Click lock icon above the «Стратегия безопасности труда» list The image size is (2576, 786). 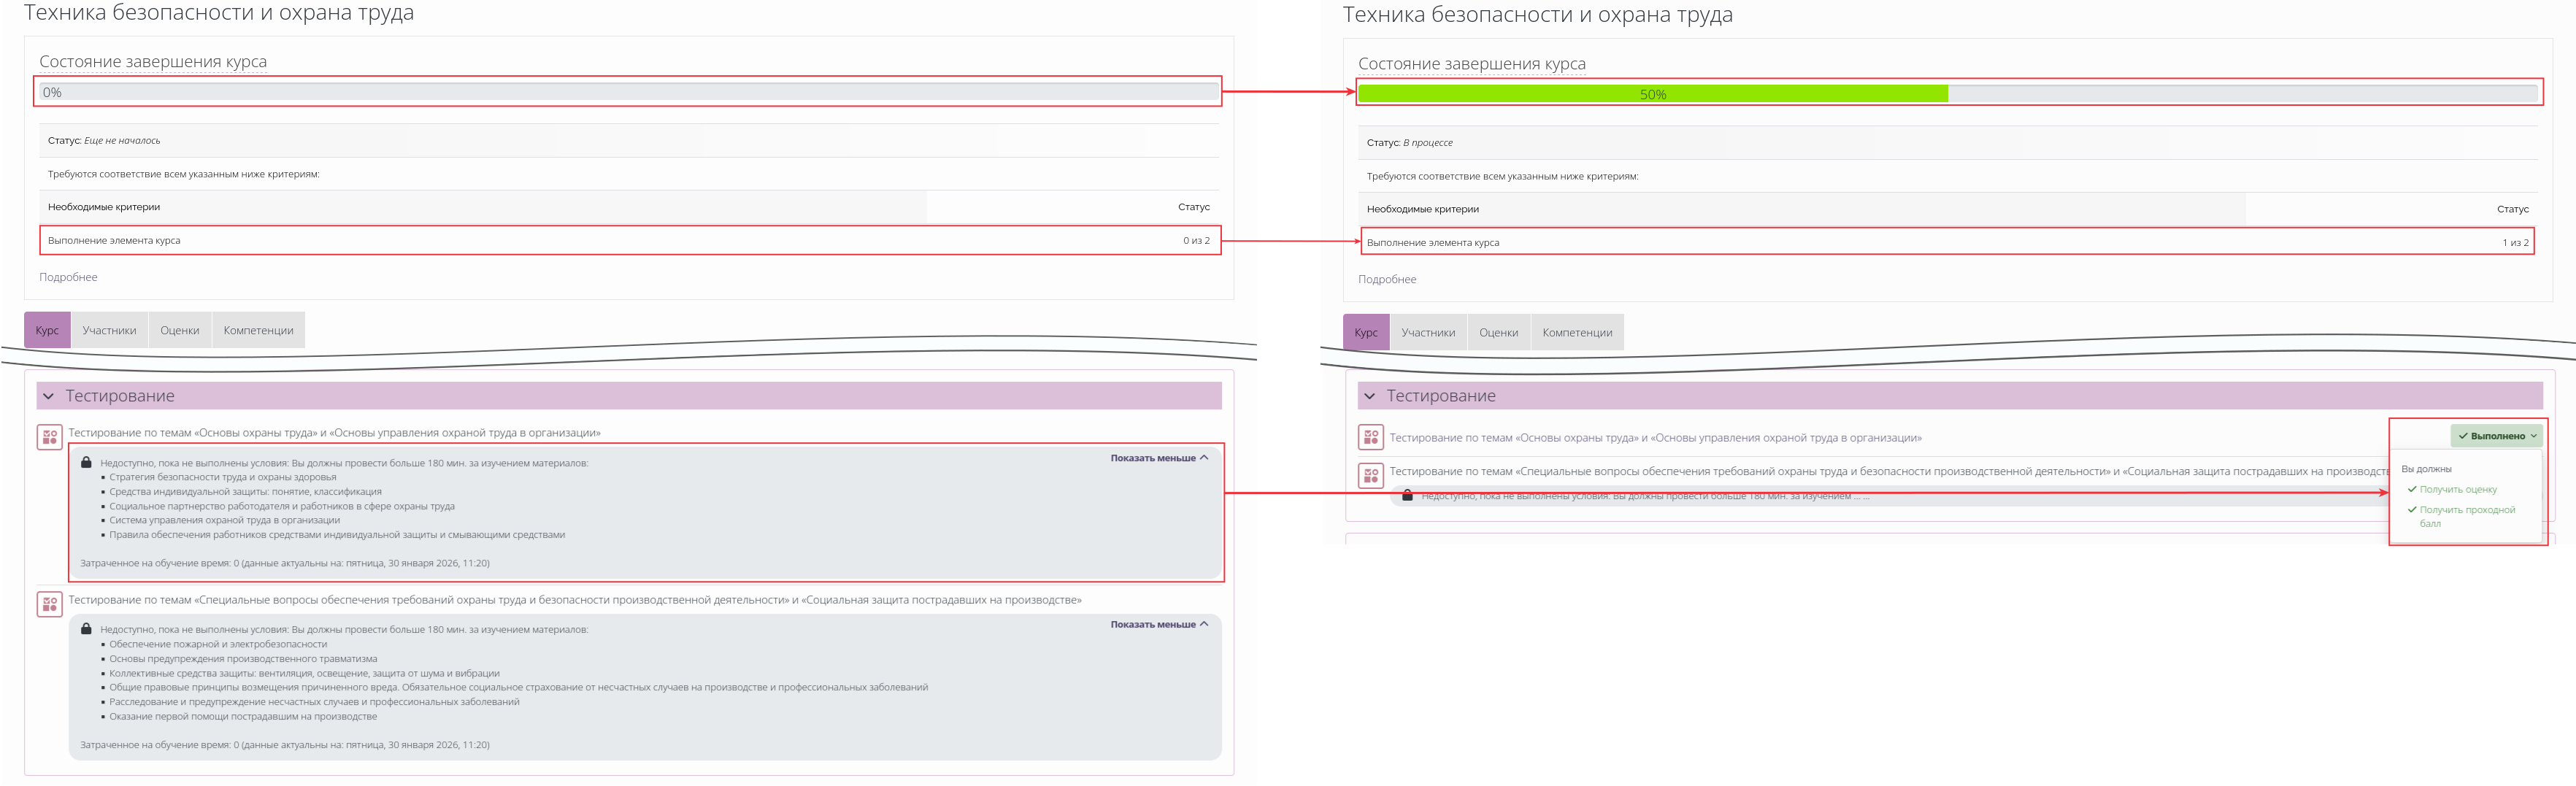coord(87,463)
